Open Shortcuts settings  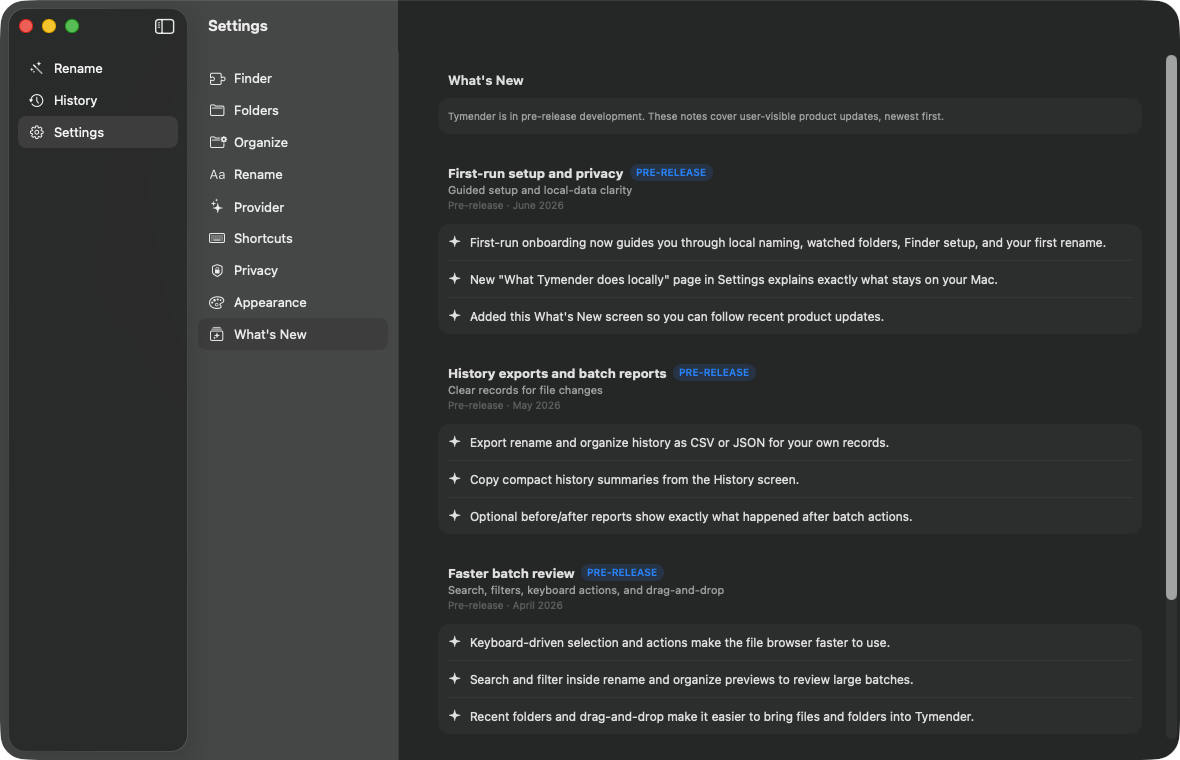click(293, 239)
